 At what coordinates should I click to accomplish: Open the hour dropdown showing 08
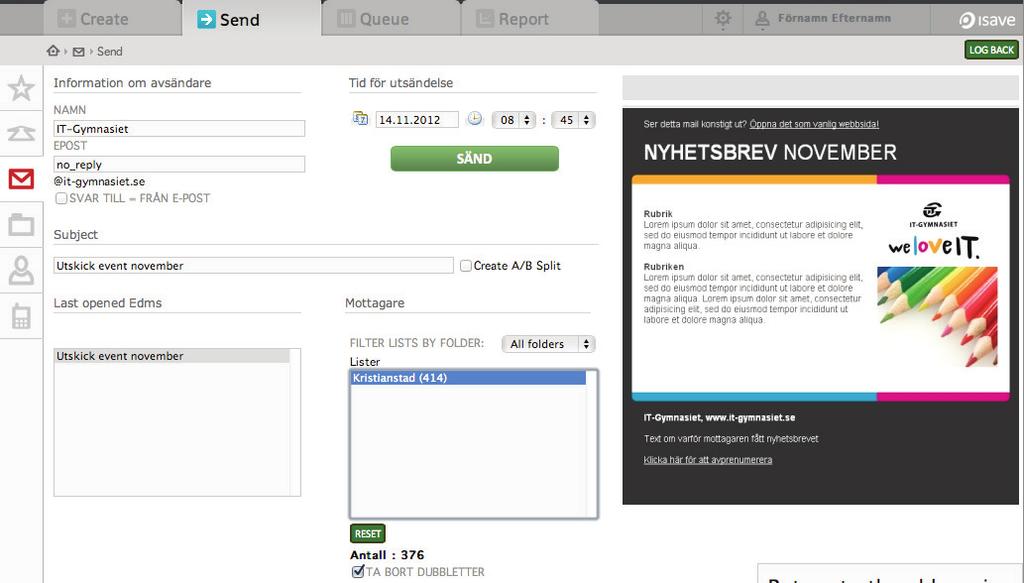tap(514, 120)
